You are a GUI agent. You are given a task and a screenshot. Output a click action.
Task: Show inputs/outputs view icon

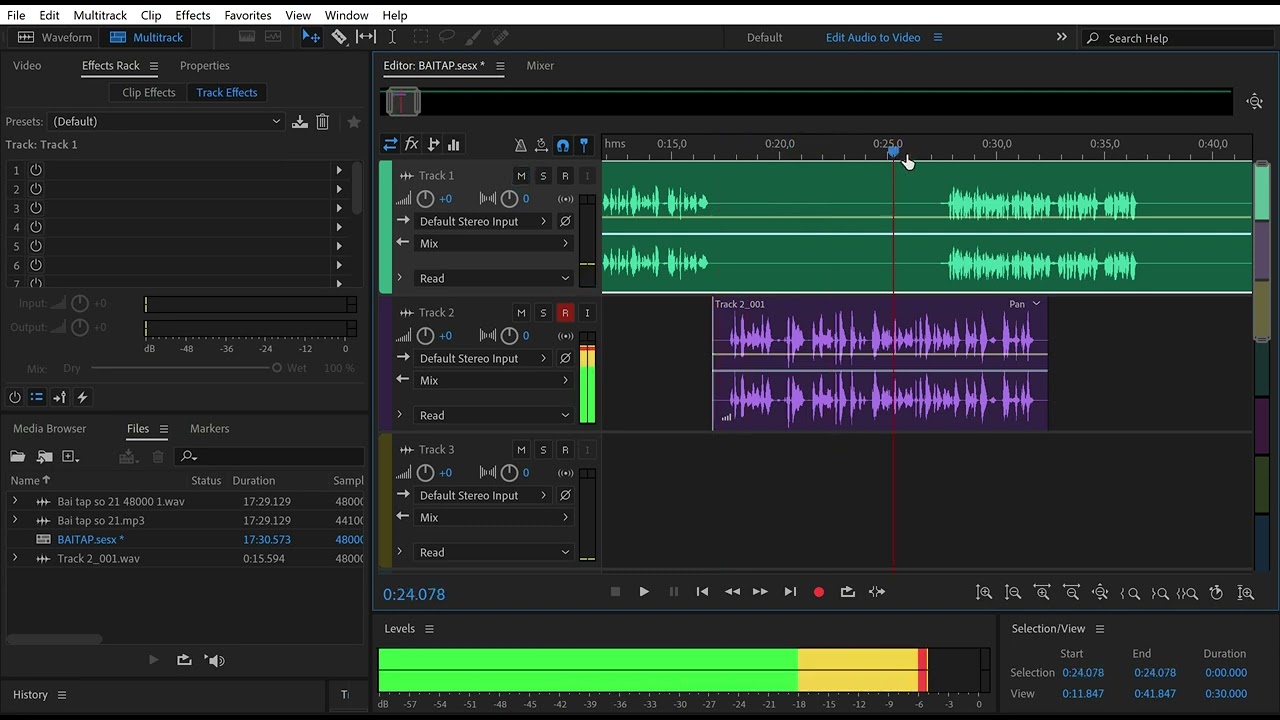pos(390,145)
